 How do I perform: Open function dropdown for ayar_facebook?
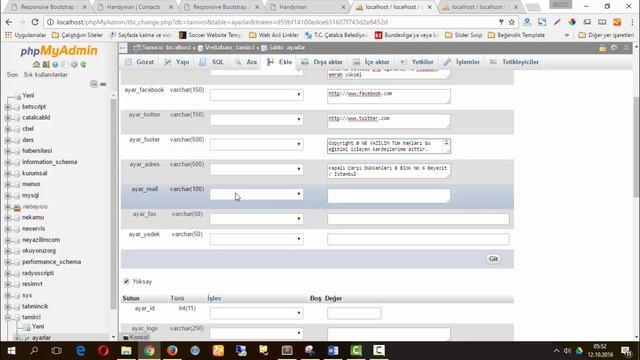(256, 95)
